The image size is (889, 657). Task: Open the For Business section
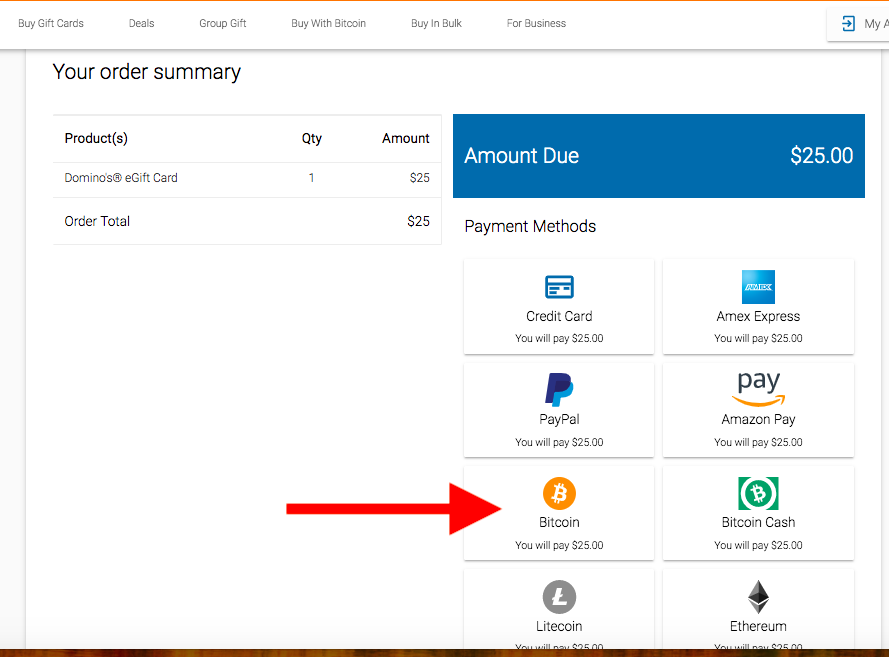click(x=536, y=23)
